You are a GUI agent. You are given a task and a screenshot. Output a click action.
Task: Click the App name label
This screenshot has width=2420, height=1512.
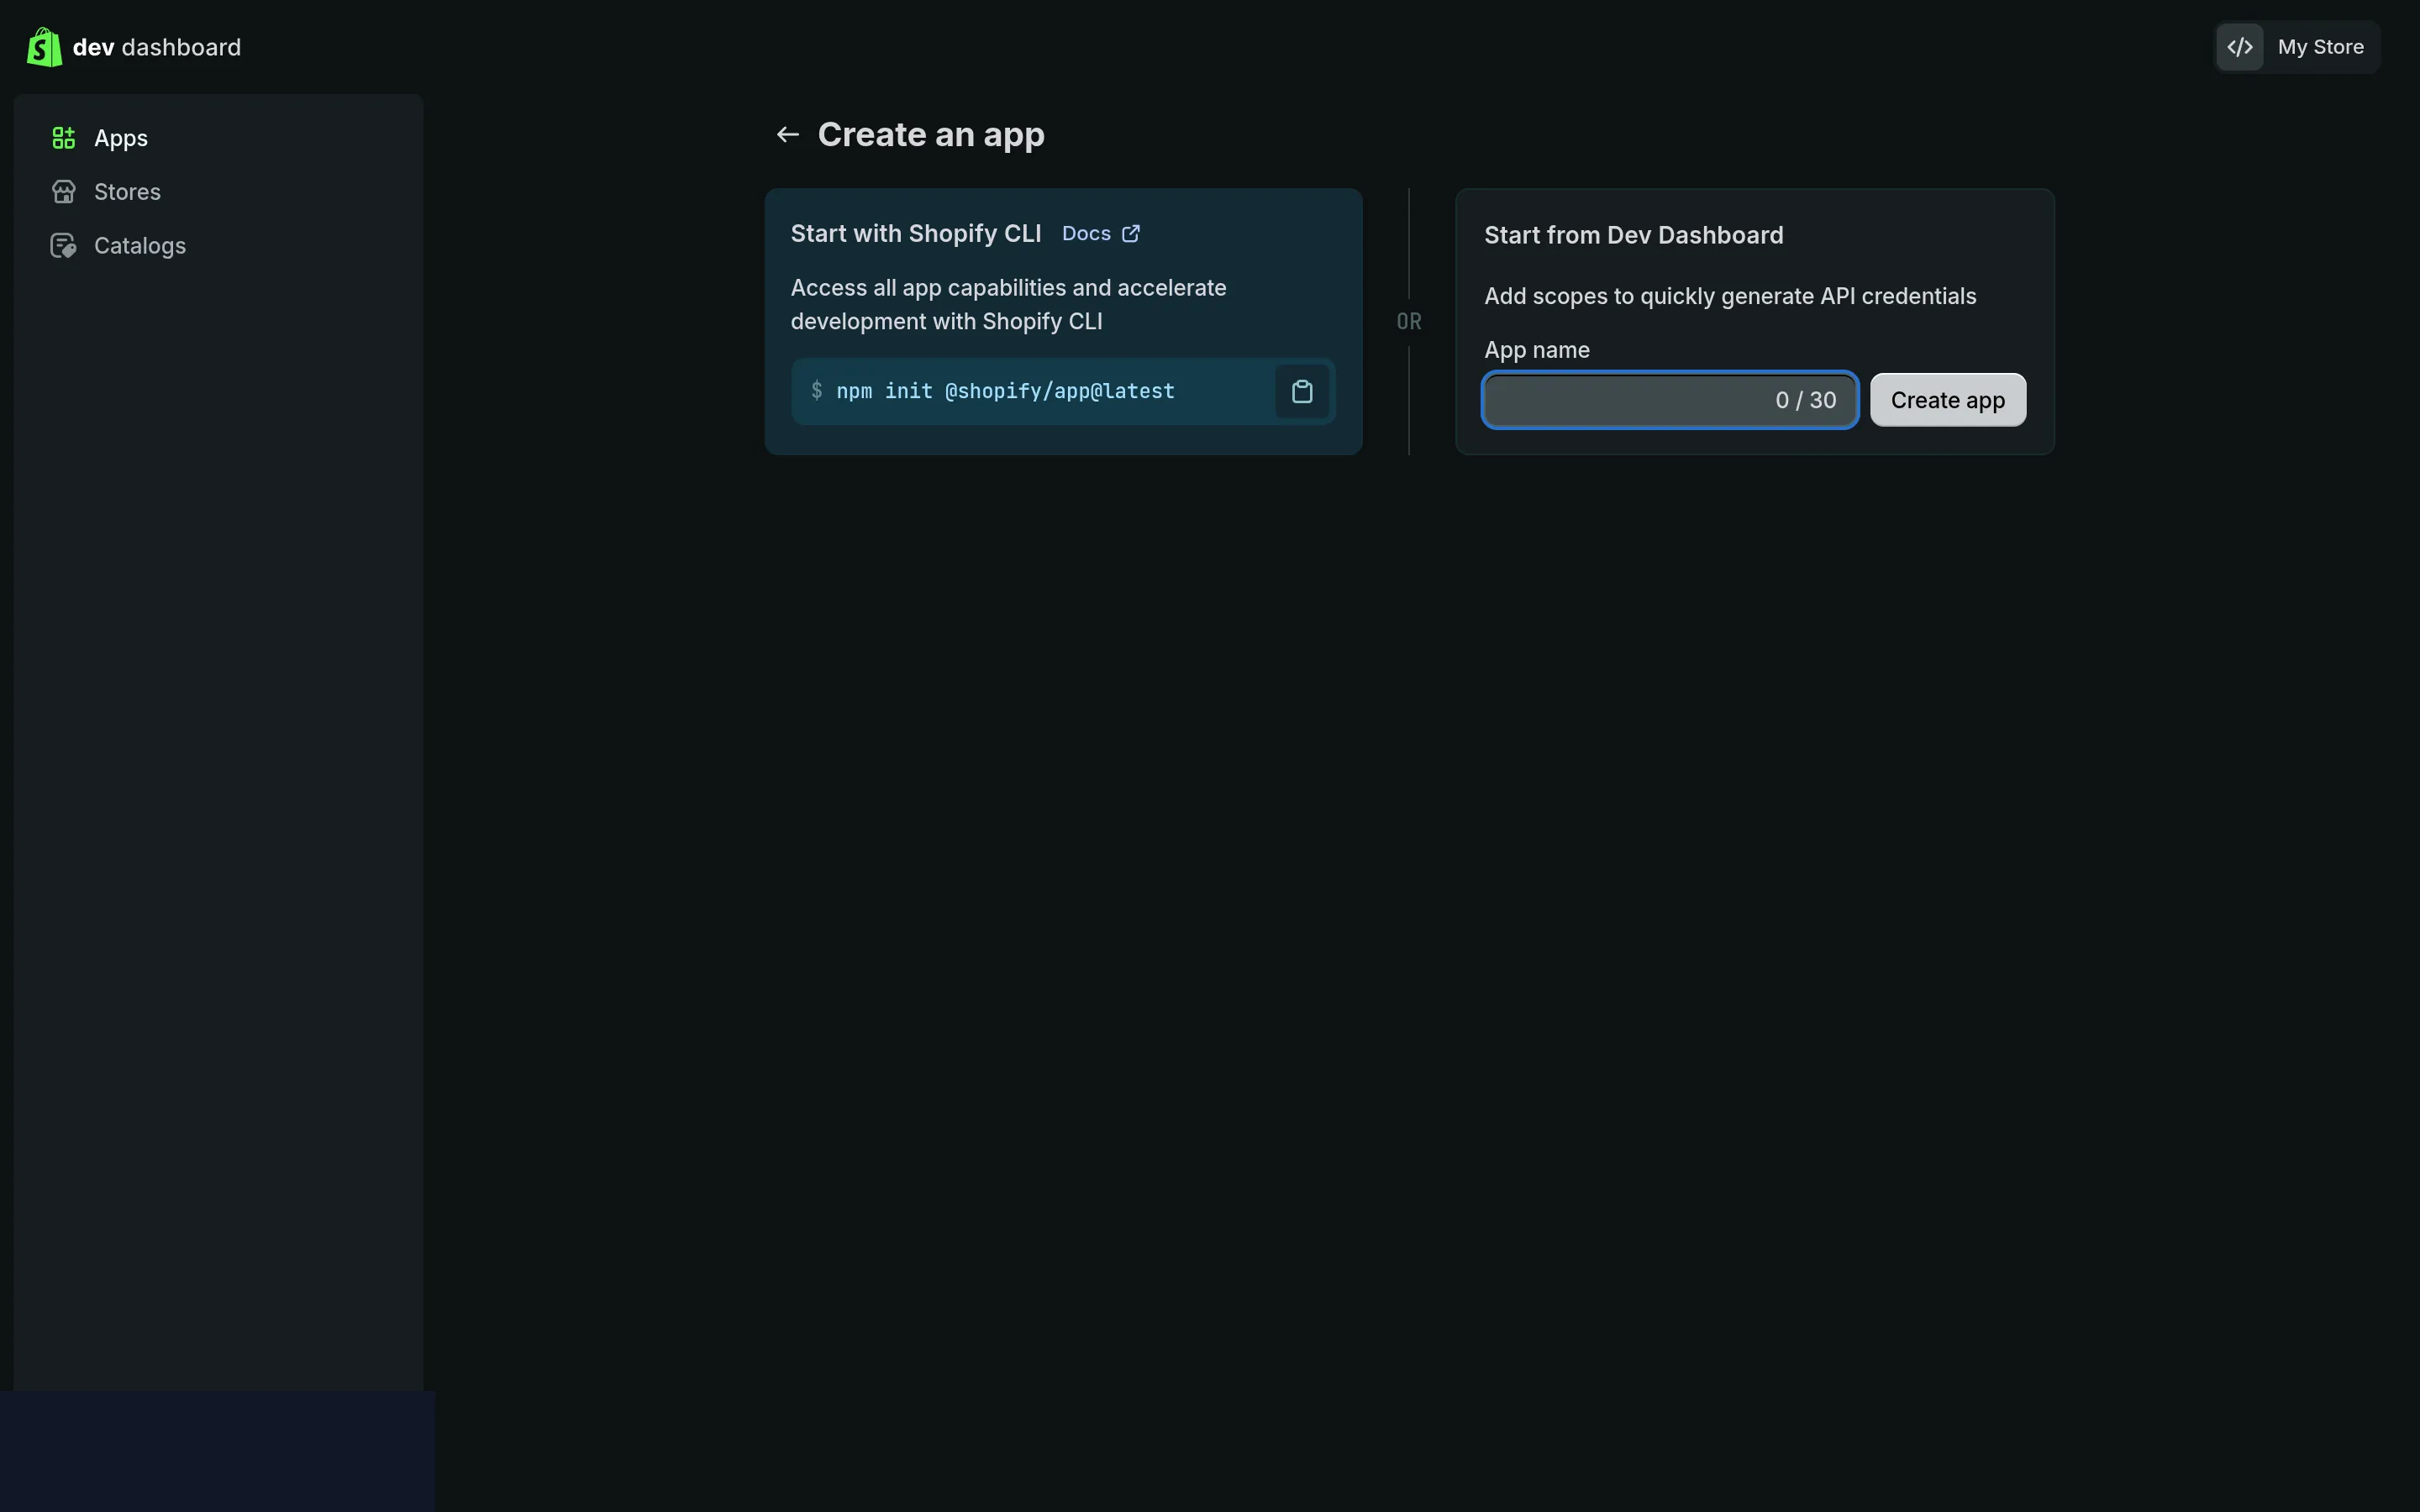pos(1537,350)
